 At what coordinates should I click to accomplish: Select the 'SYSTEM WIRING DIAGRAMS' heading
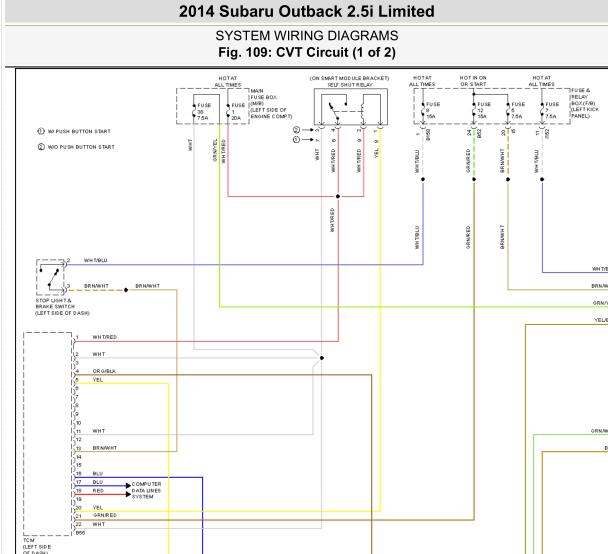307,36
